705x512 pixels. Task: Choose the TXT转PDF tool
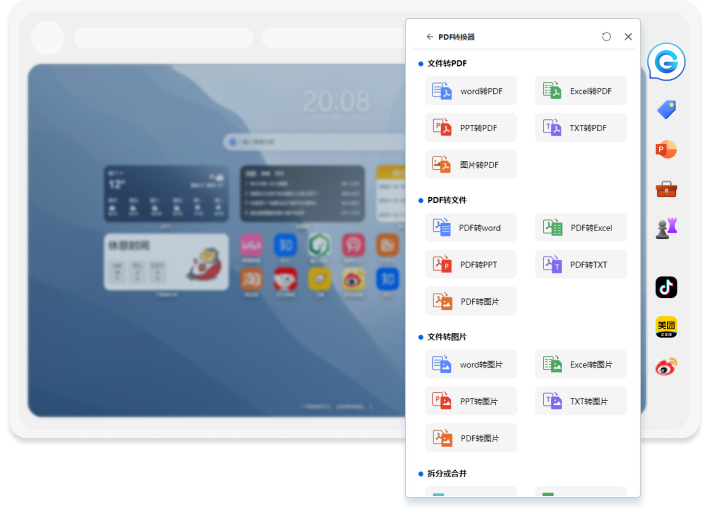[x=581, y=128]
